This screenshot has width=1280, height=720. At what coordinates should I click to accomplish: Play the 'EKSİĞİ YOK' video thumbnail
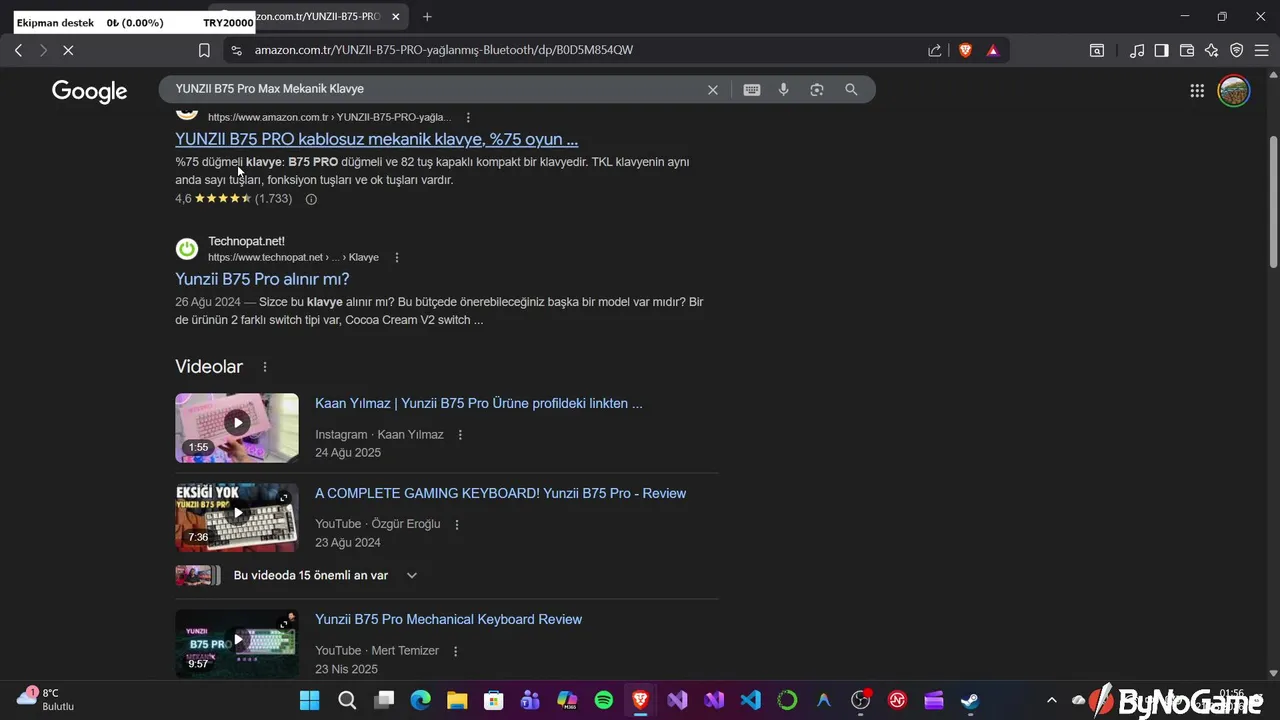(x=237, y=517)
